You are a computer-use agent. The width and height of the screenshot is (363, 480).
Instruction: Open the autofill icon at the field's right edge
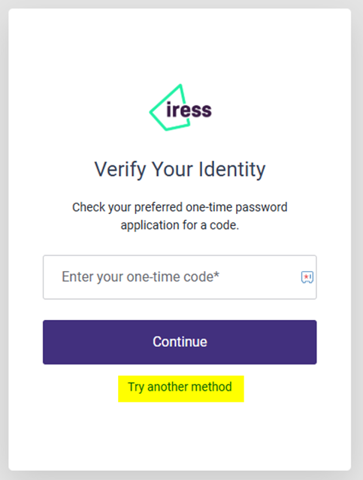[x=307, y=277]
